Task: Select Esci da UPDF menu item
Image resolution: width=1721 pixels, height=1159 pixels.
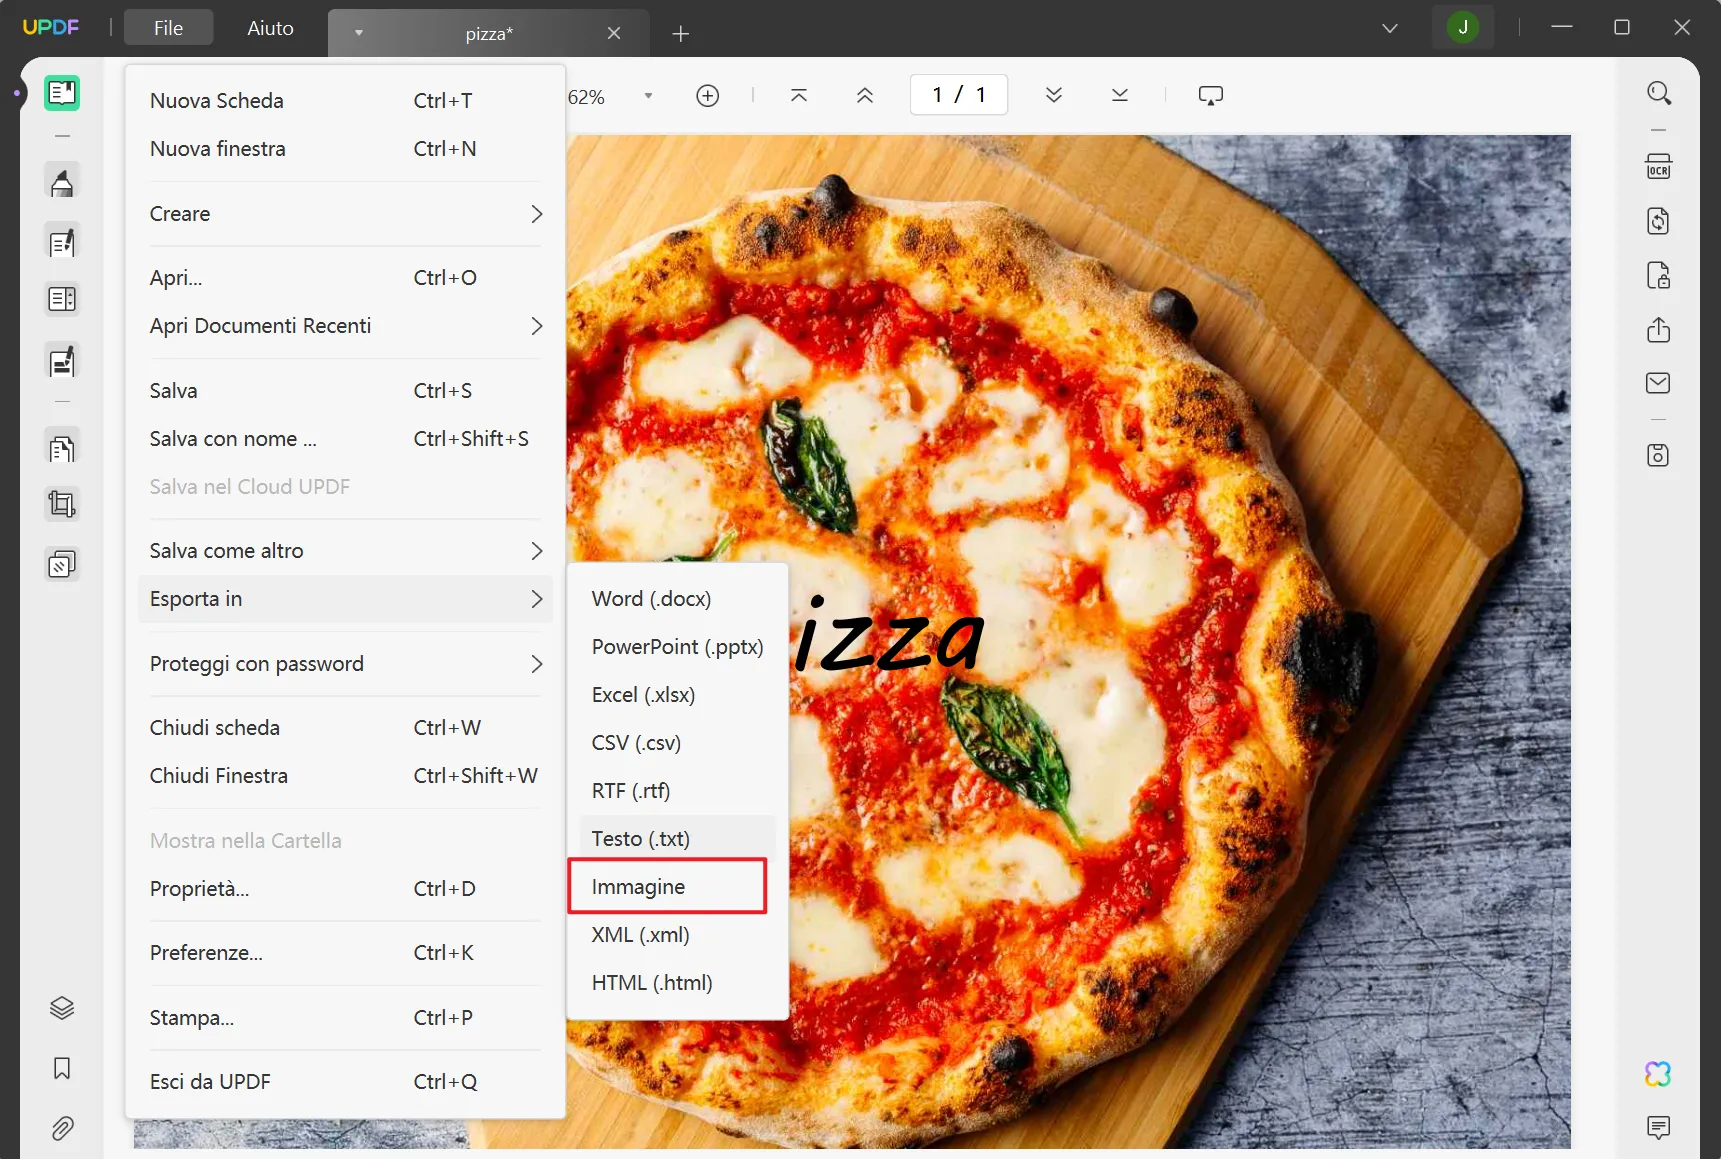Action: 345,1082
